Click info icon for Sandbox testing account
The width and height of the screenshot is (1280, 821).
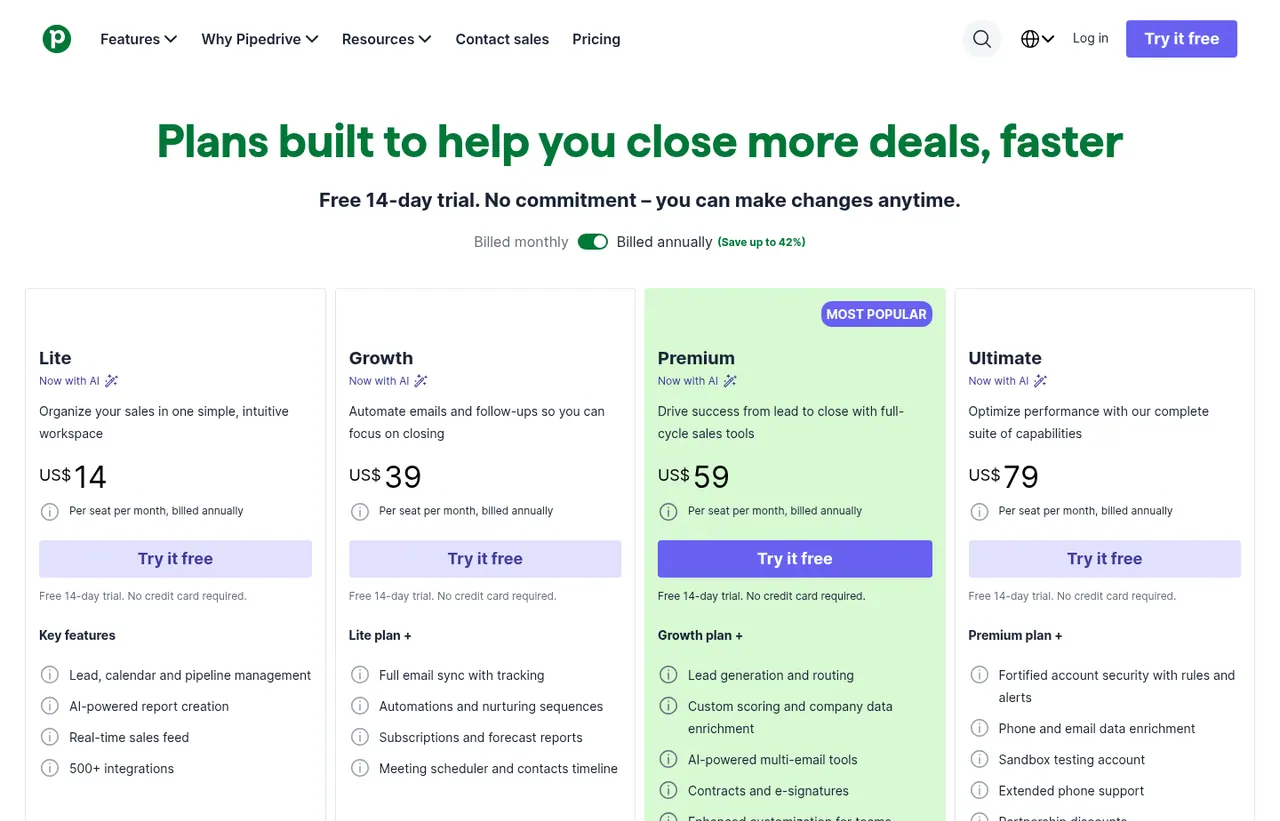click(x=979, y=759)
